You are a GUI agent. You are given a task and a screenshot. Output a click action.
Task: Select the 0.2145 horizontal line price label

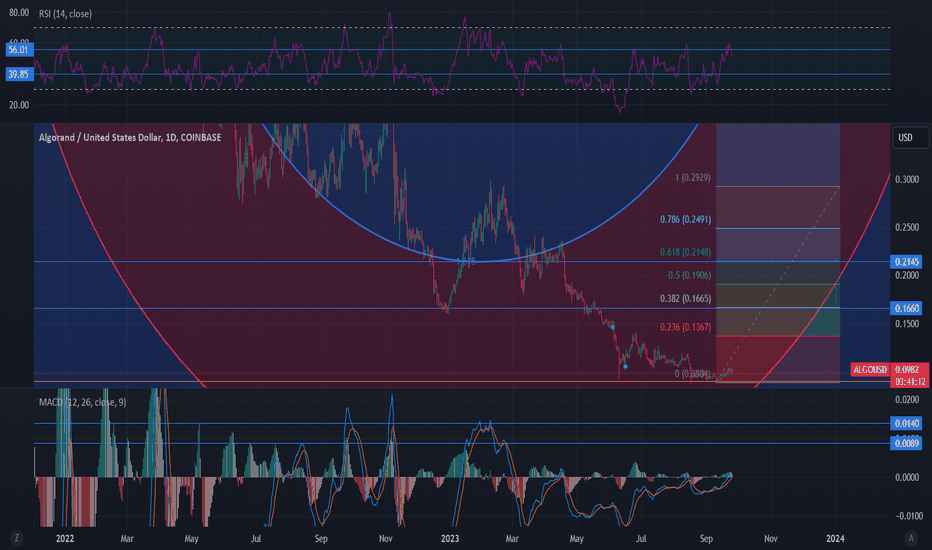[x=906, y=262]
